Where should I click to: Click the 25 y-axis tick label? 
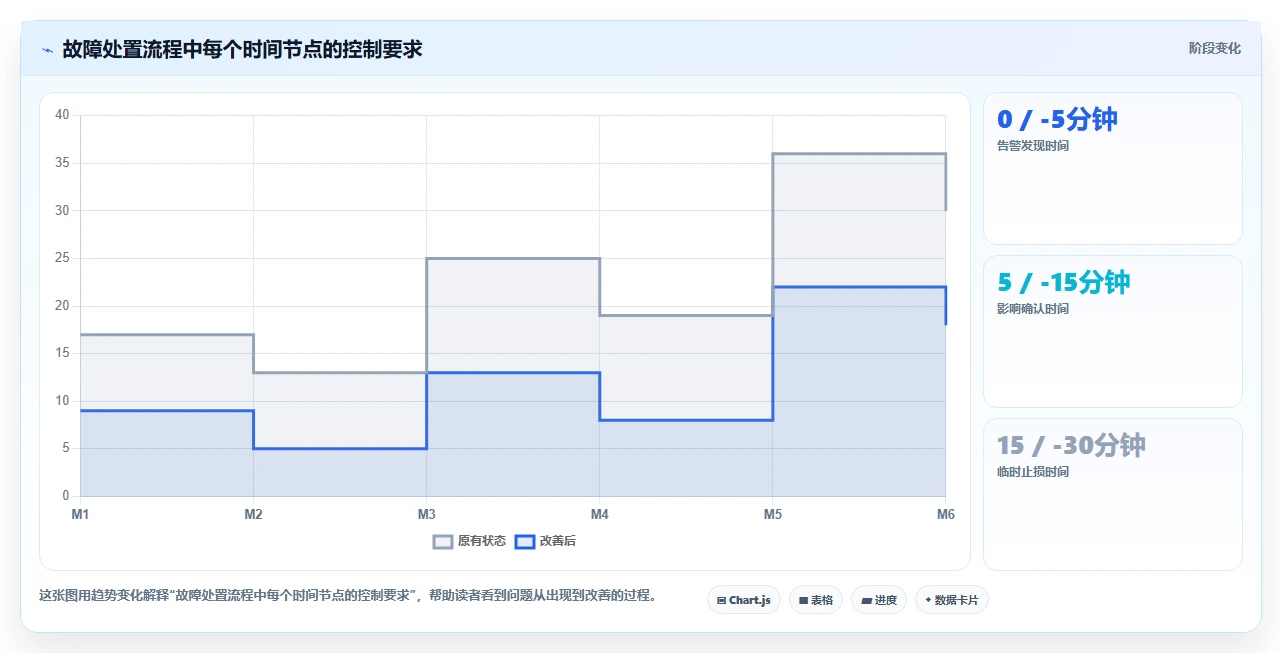(62, 258)
